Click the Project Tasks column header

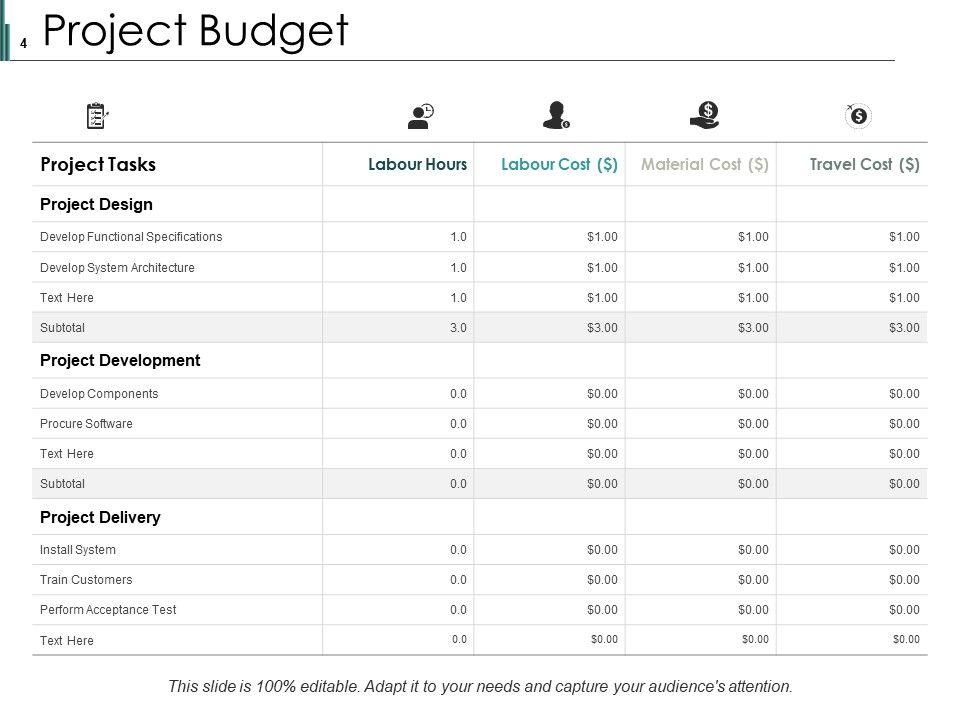[x=98, y=165]
